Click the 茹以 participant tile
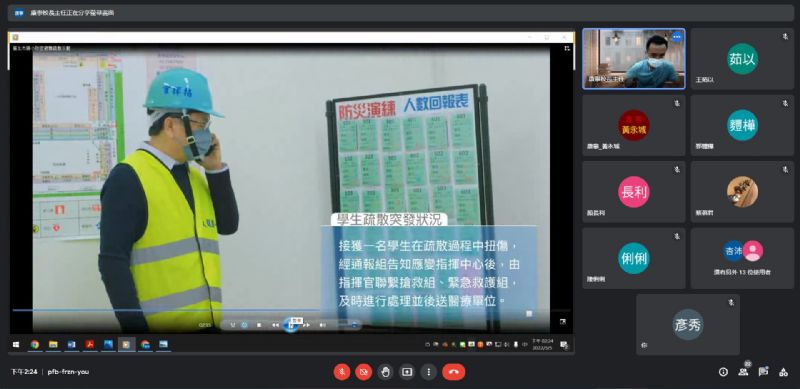 [742, 59]
